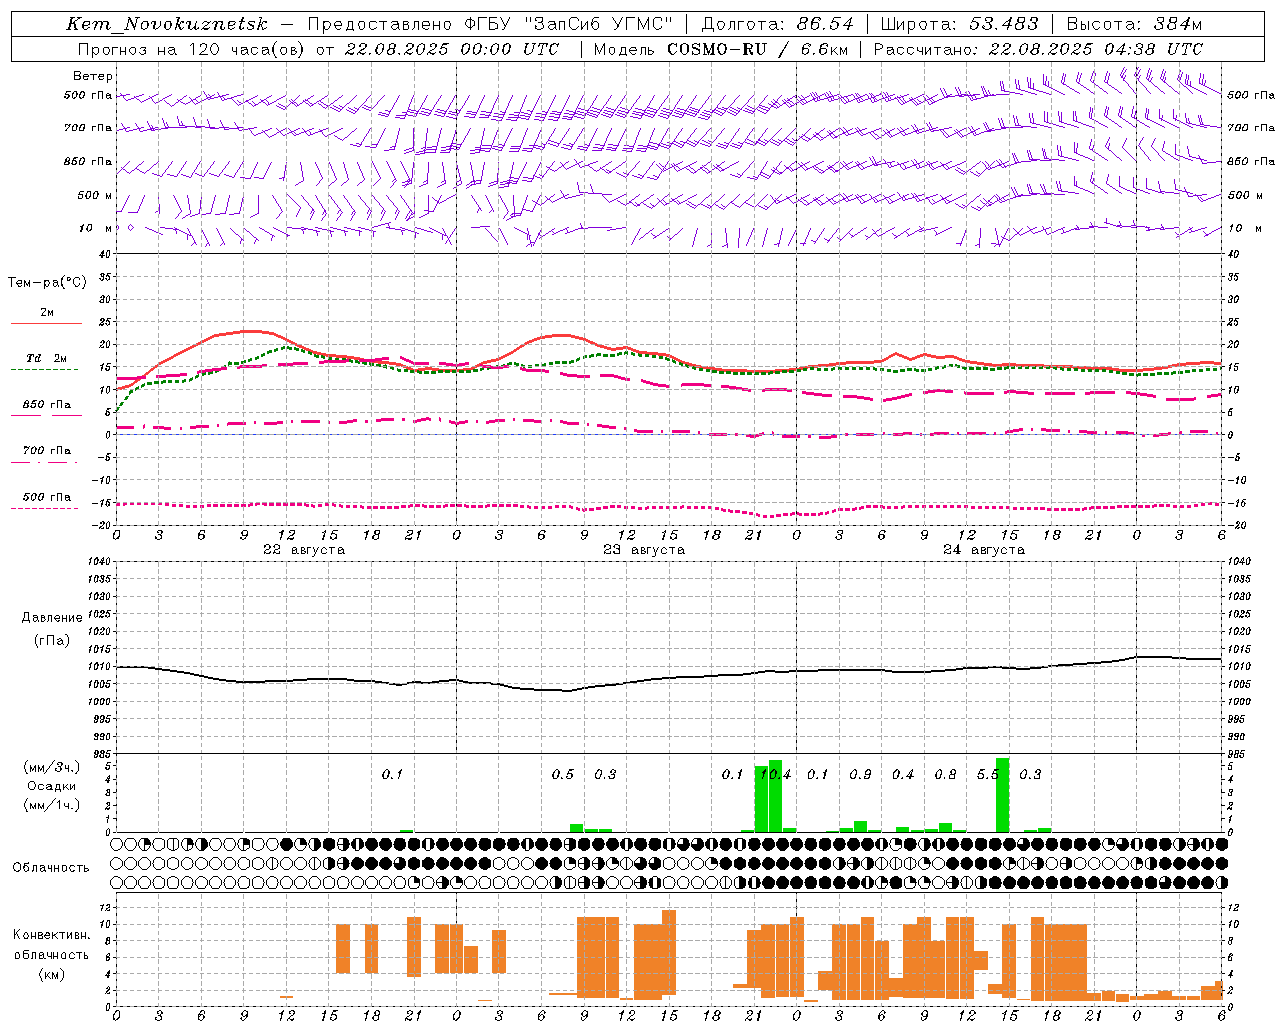1280x1024 pixels.
Task: Click the "0.5" precipitation value
Action: coord(563,774)
